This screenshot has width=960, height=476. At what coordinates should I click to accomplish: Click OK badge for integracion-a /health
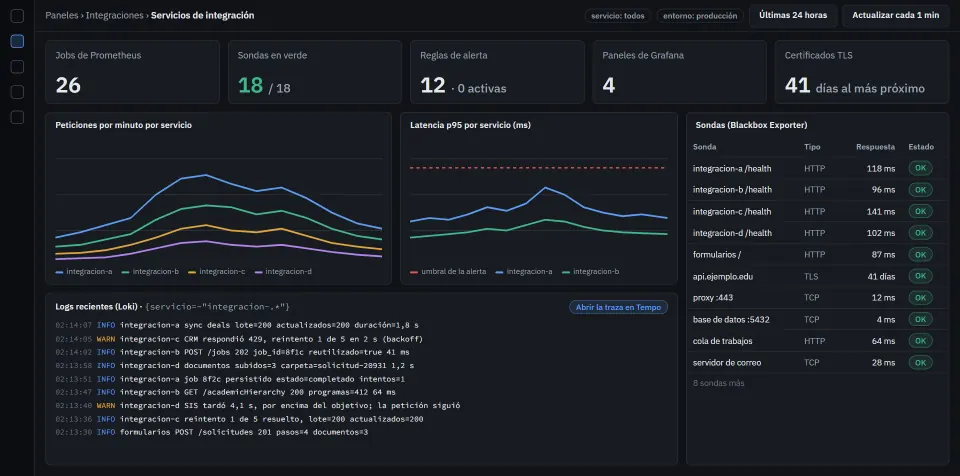tap(920, 168)
